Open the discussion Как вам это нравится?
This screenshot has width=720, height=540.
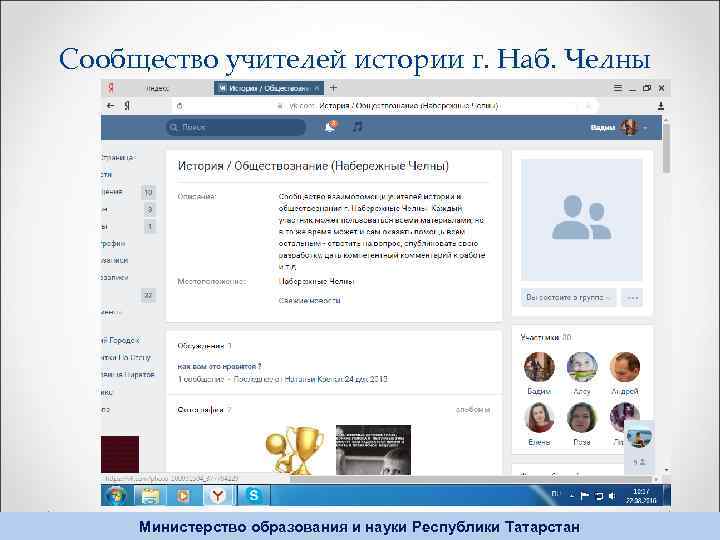click(x=219, y=366)
